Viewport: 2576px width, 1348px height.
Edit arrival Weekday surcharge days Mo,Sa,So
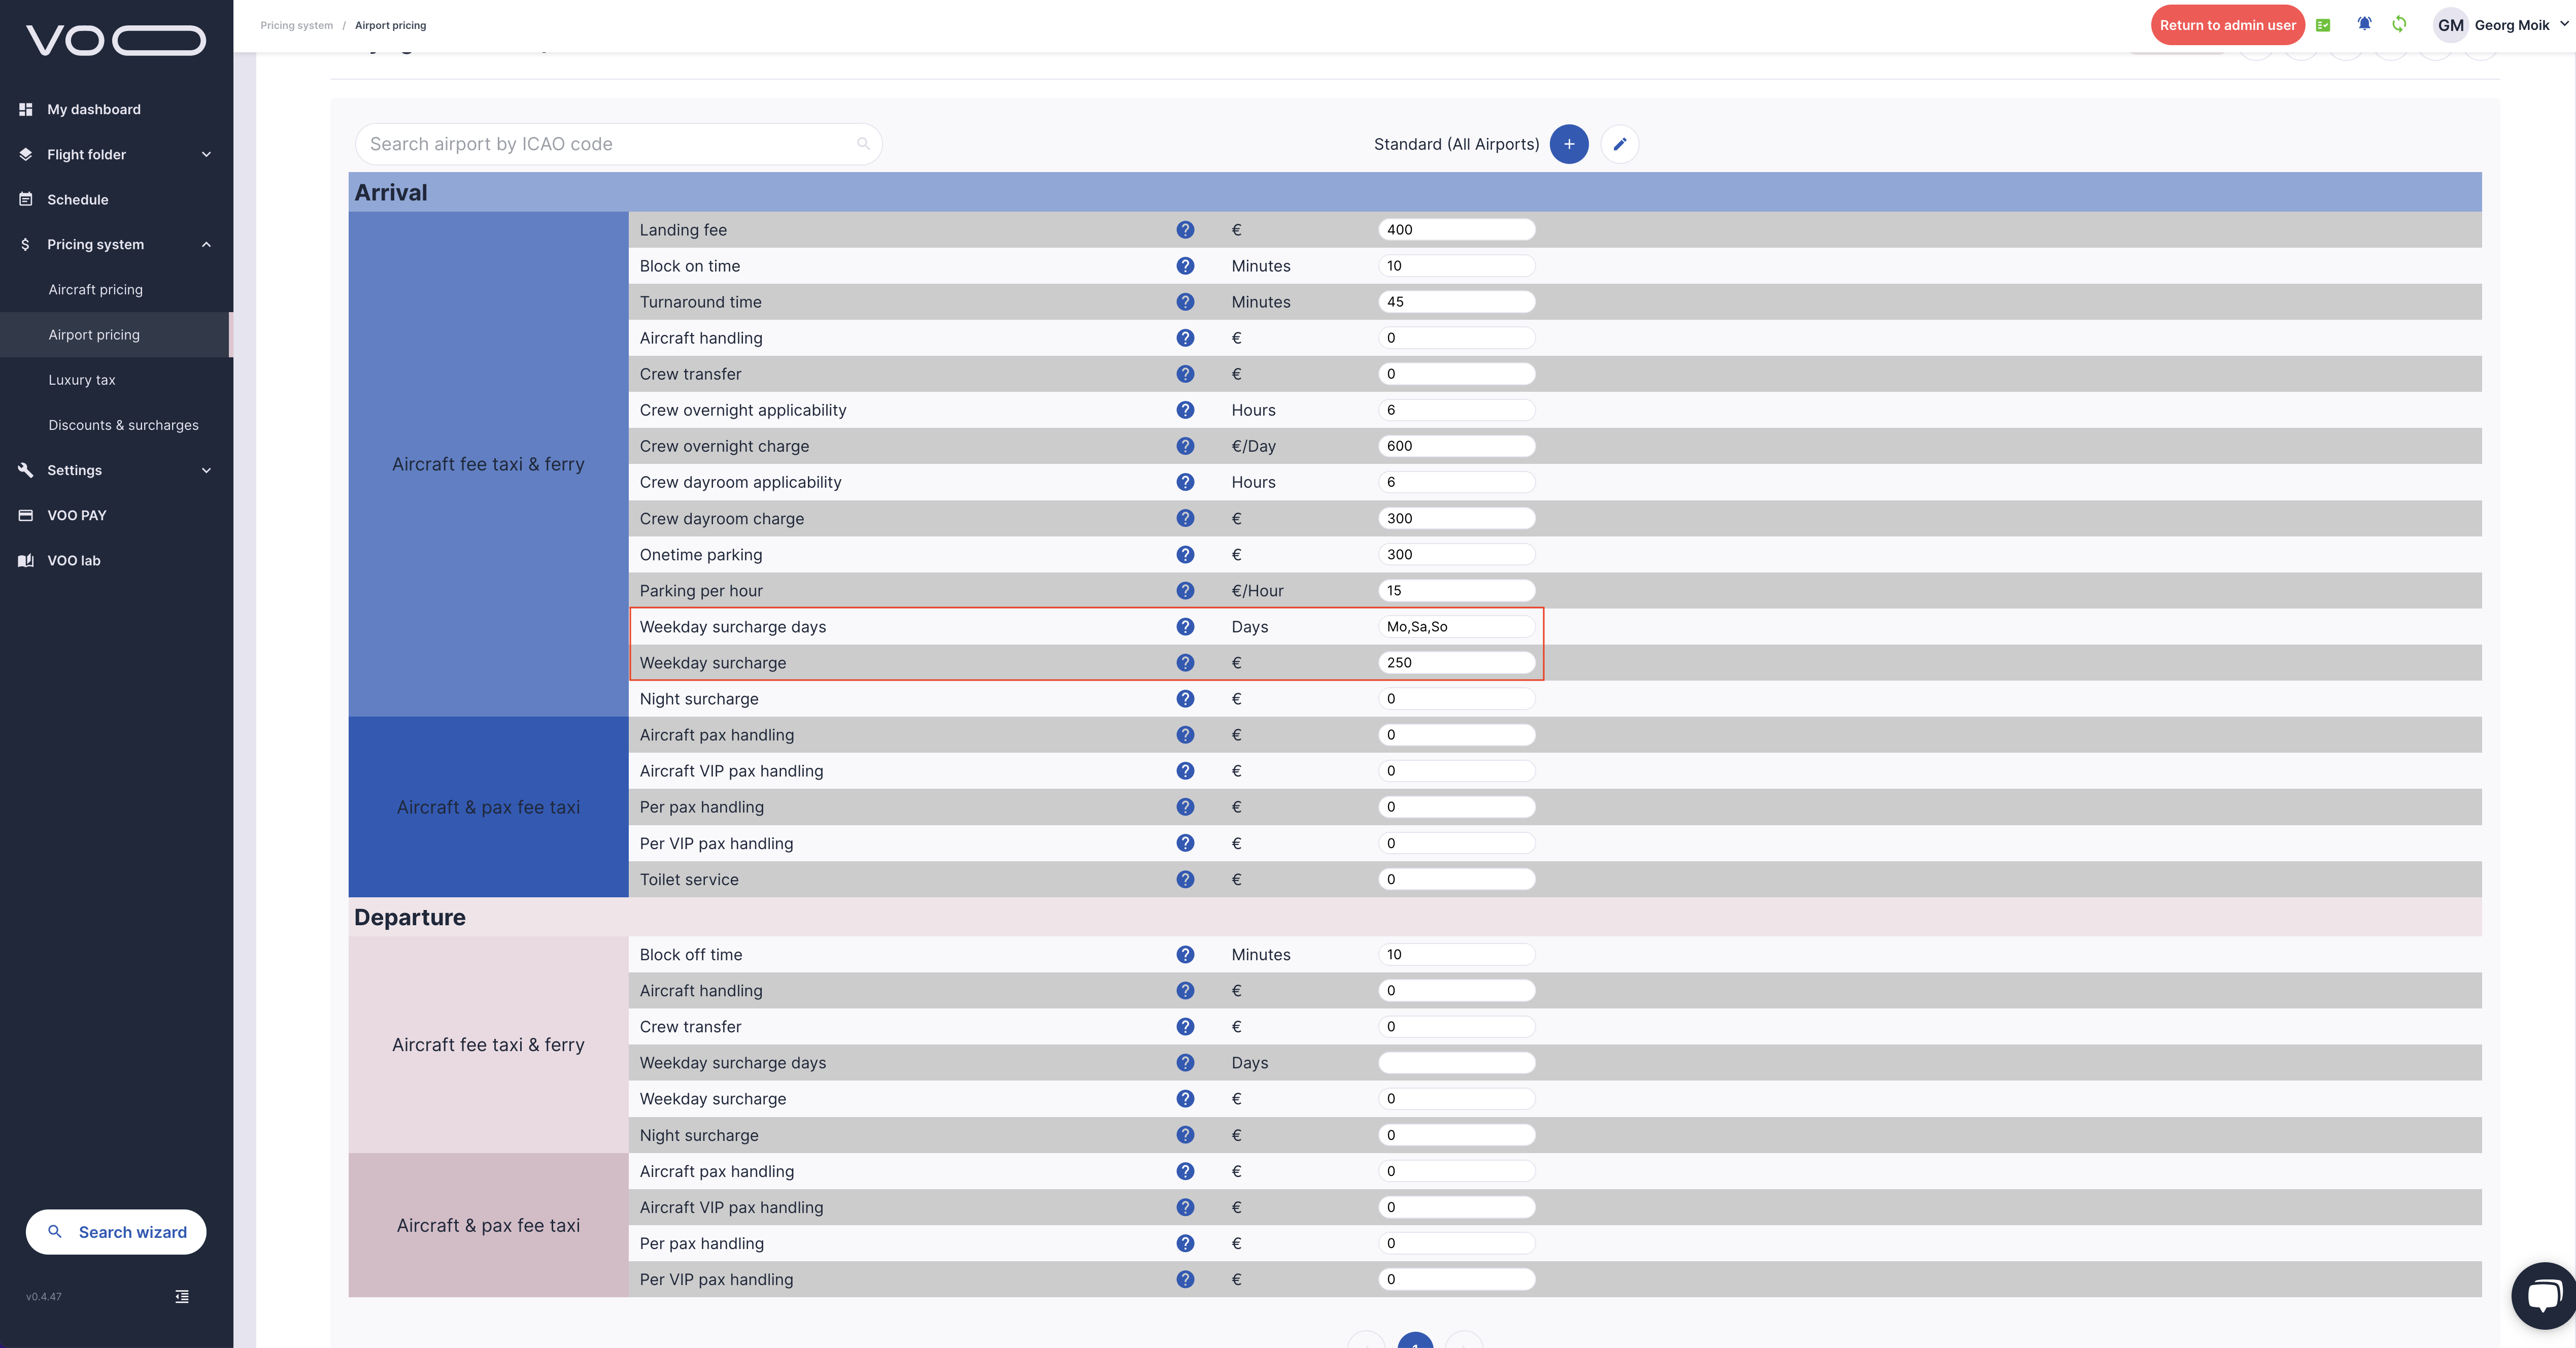coord(1456,626)
